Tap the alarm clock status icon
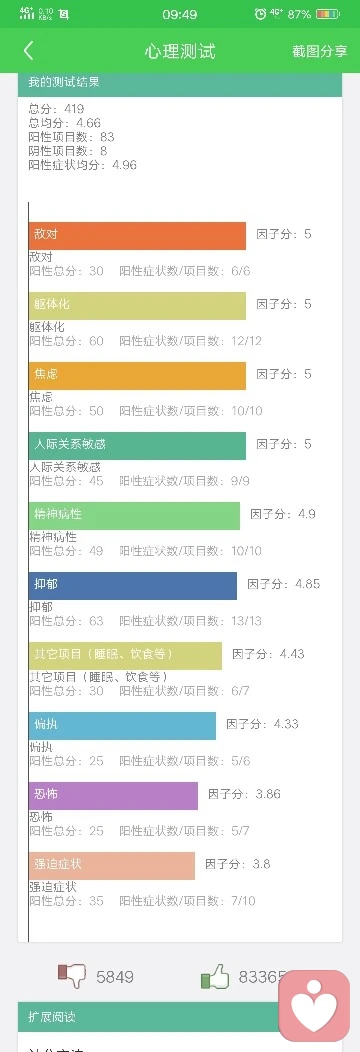 point(260,14)
